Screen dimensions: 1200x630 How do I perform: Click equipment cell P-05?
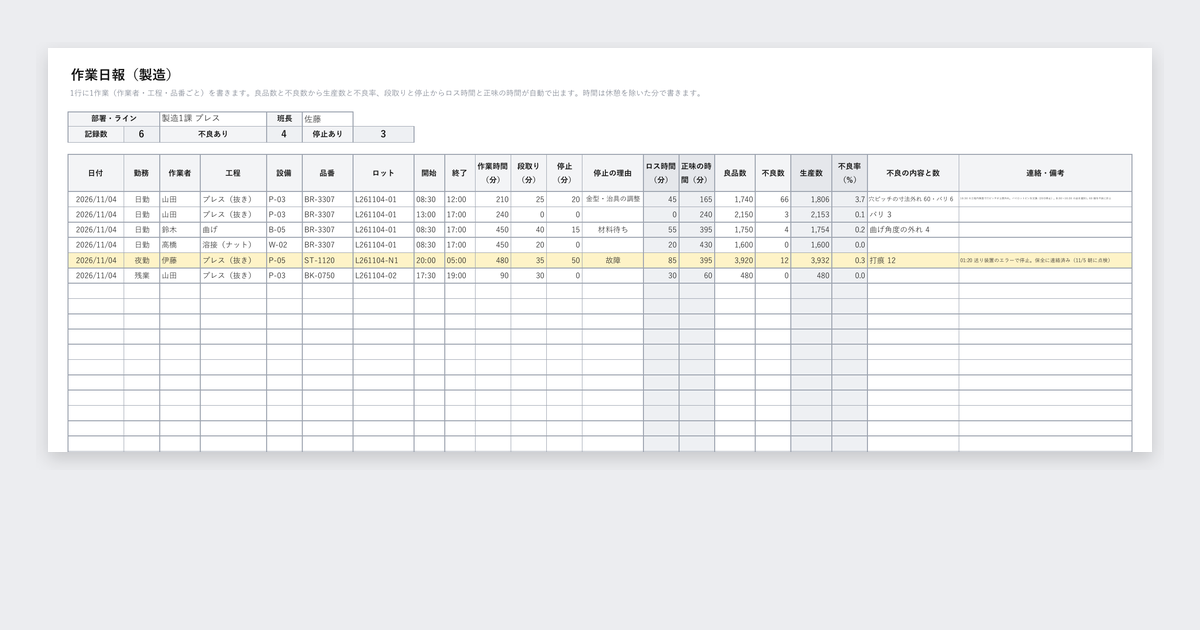click(x=284, y=260)
